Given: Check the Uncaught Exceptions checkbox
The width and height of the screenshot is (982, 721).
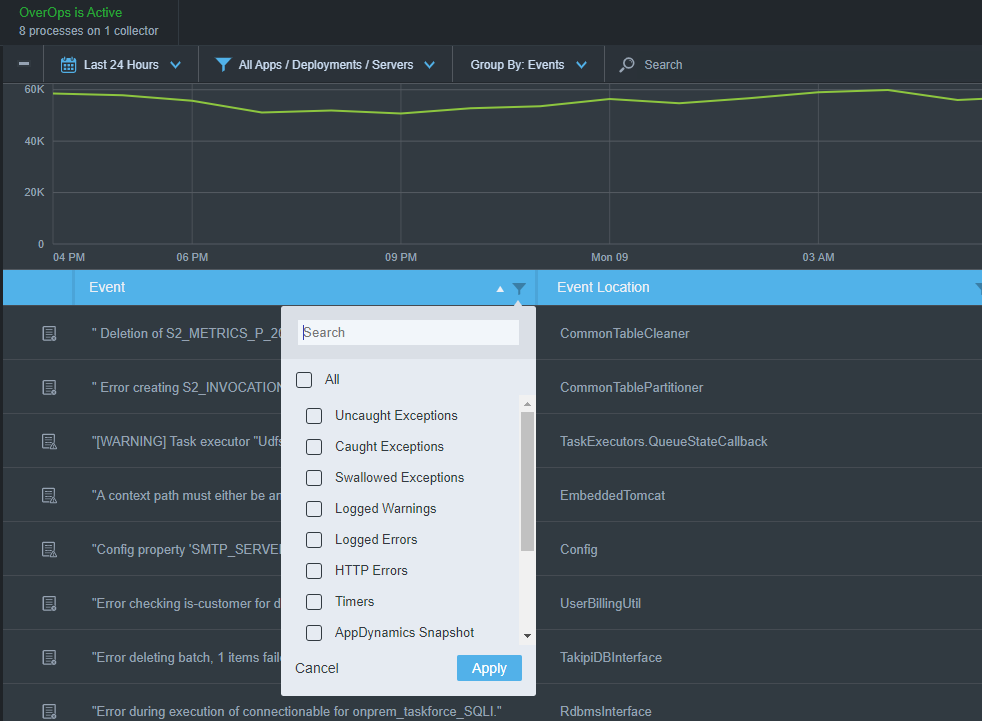Looking at the screenshot, I should tap(314, 416).
